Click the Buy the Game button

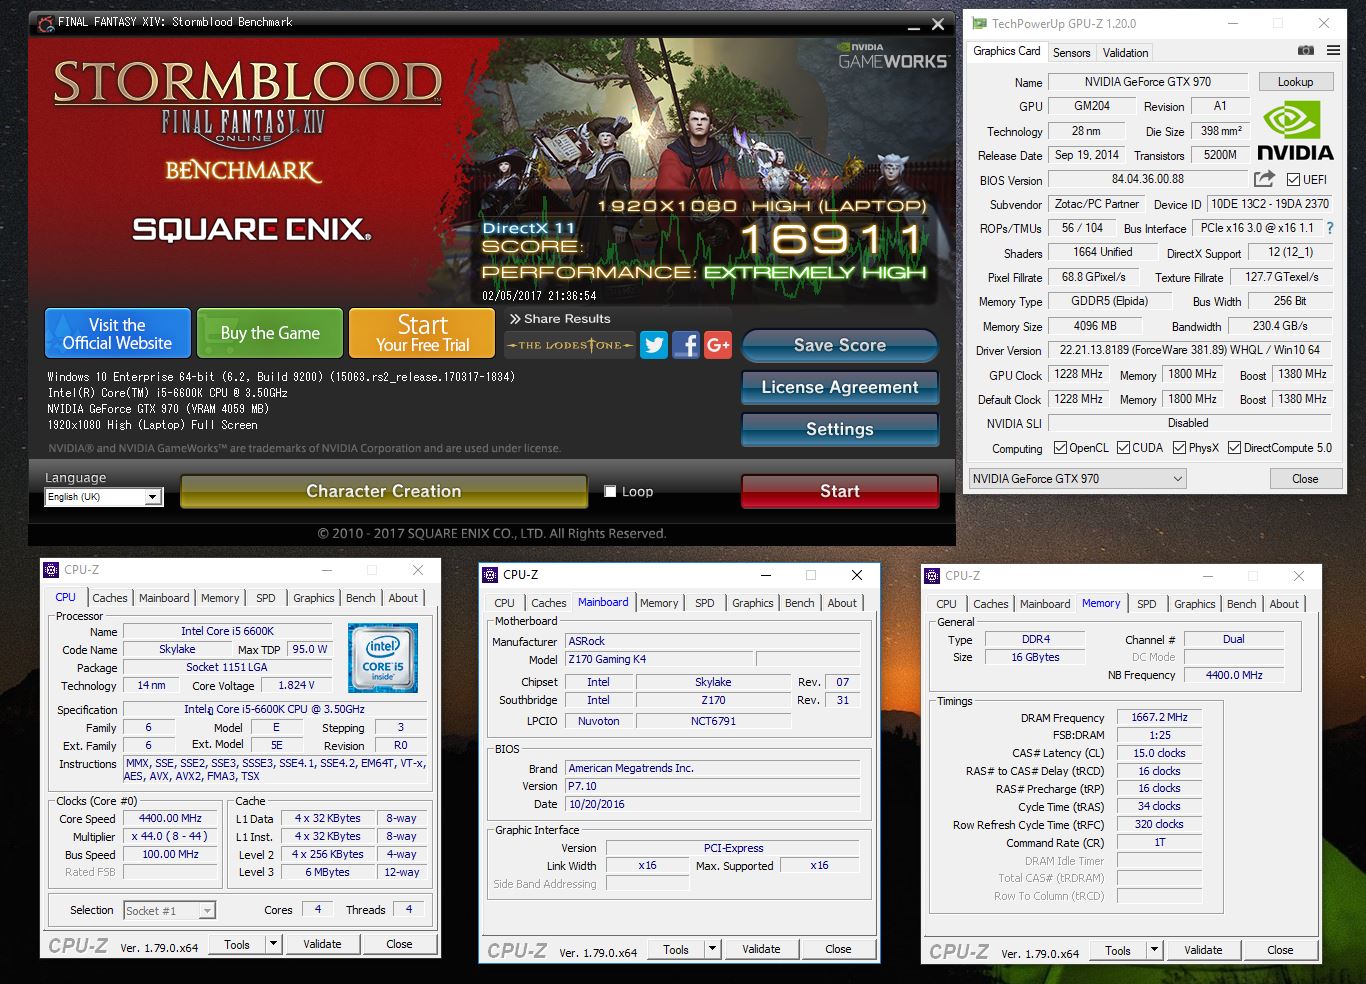pos(270,333)
